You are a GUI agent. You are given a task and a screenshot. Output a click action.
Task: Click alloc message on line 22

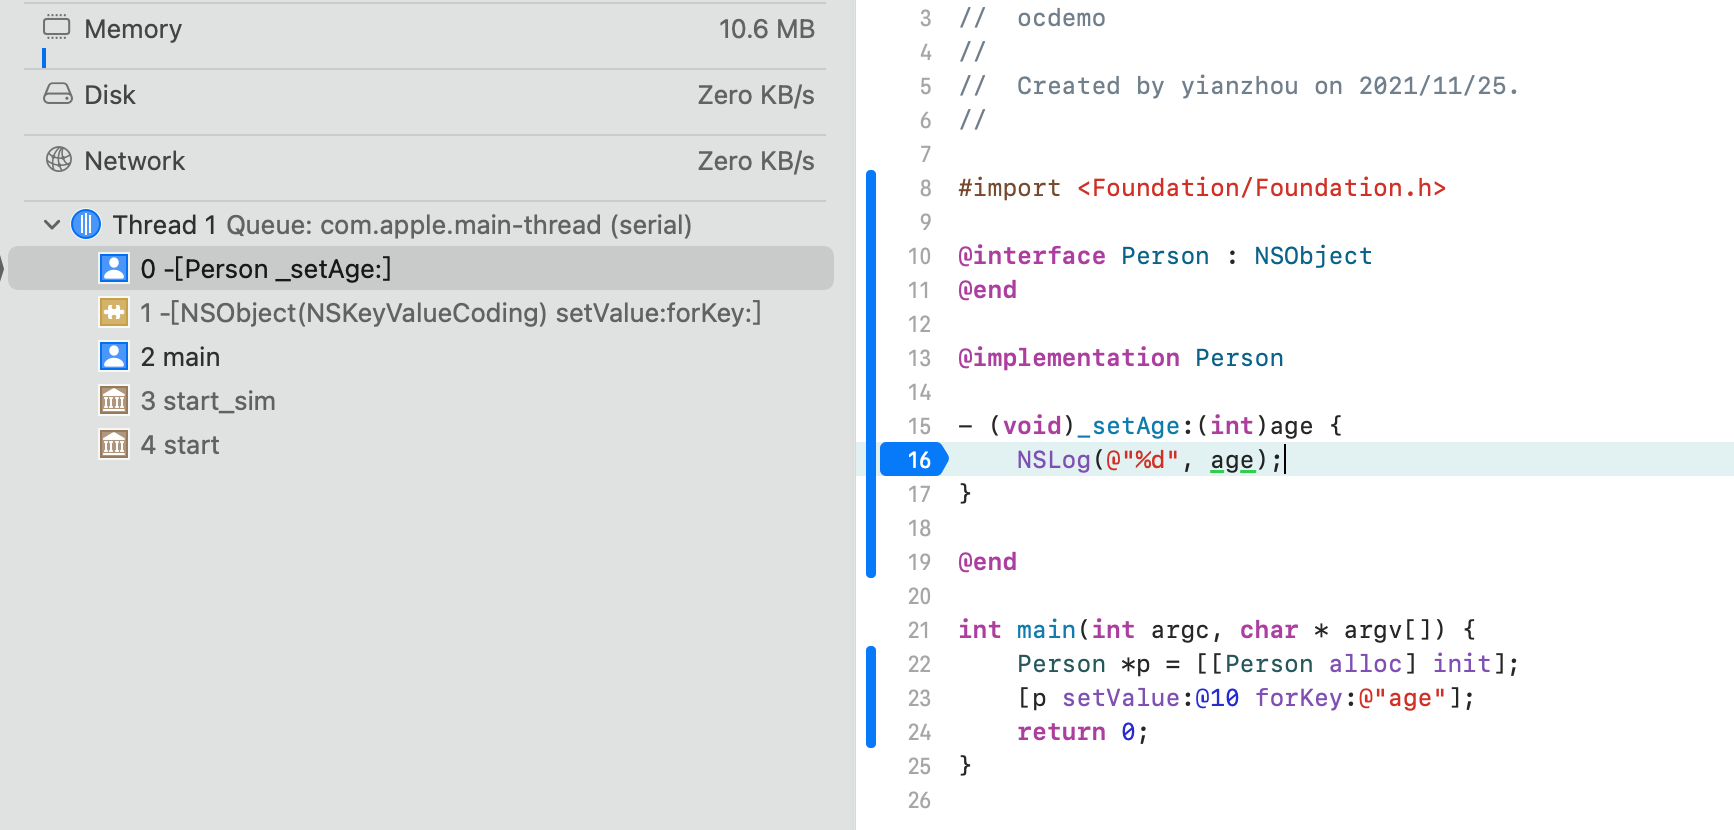(x=1365, y=664)
